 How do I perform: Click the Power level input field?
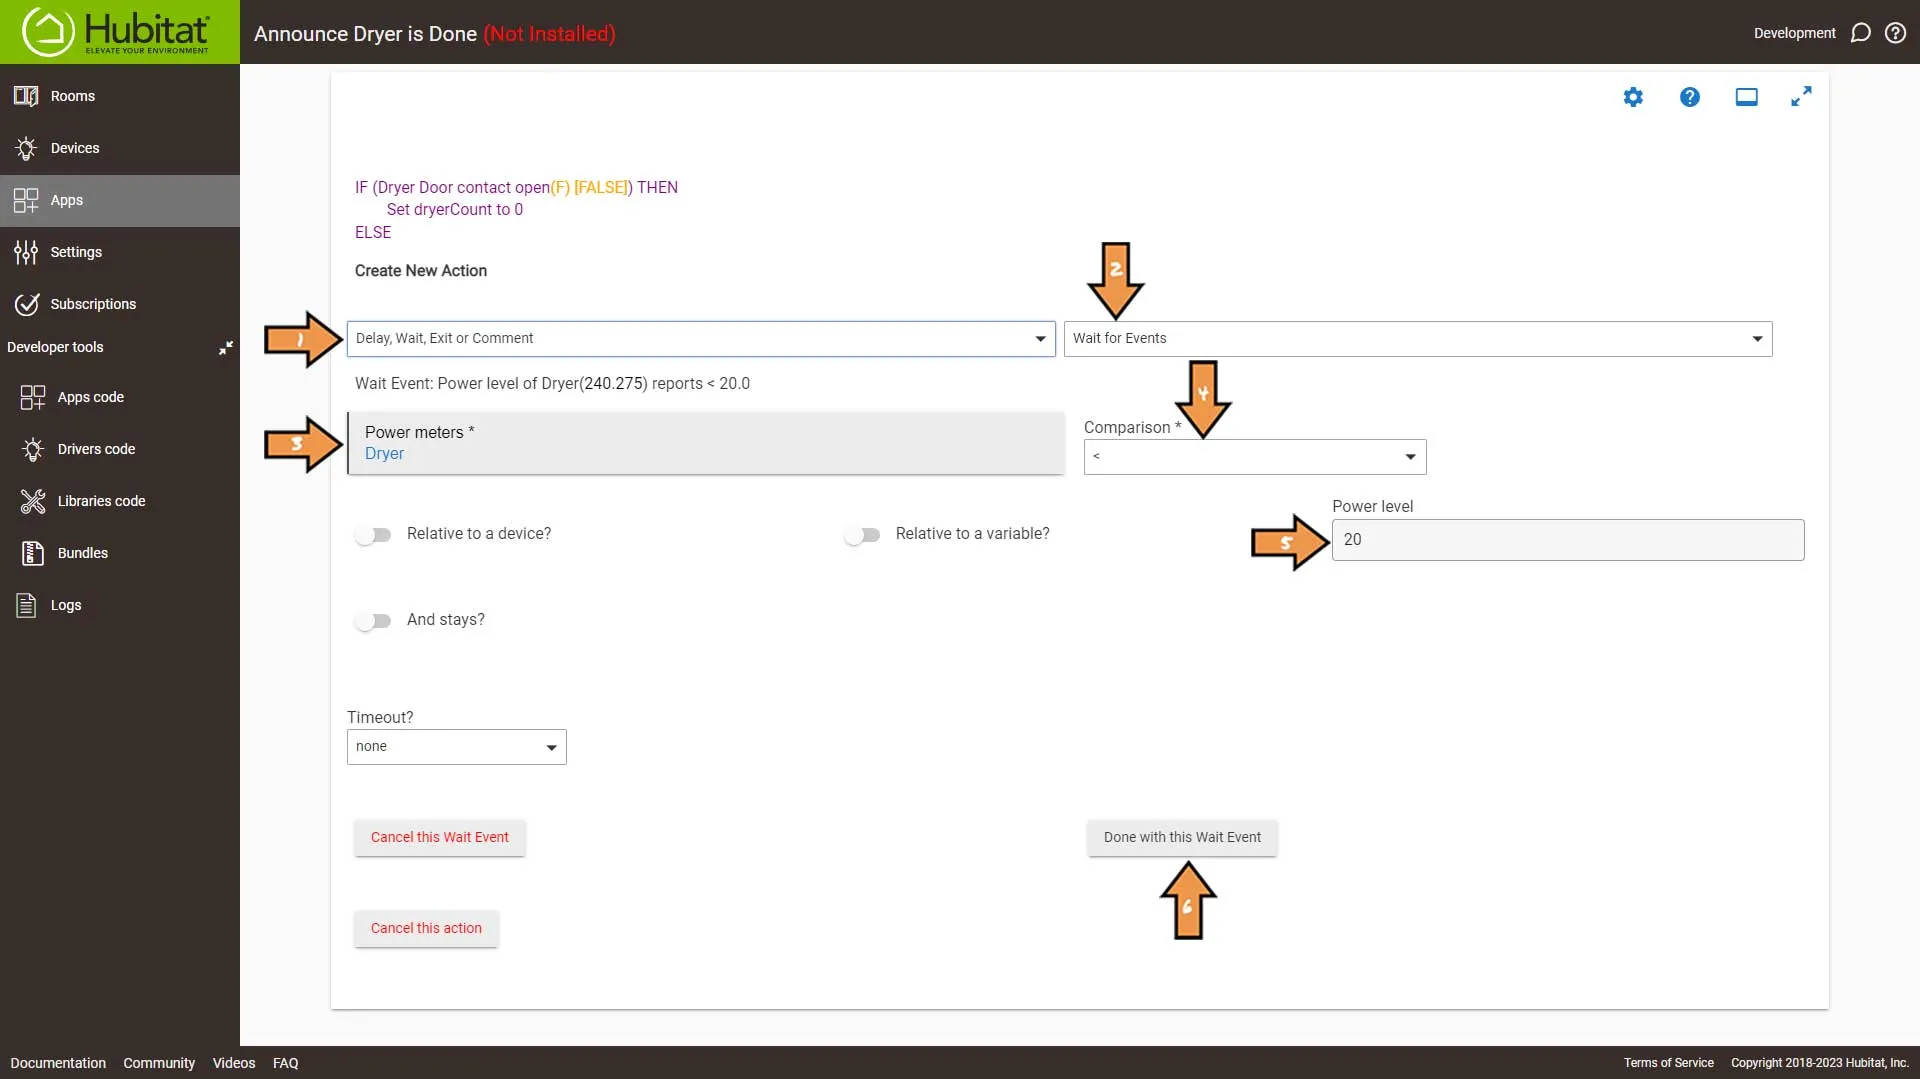[x=1568, y=539]
